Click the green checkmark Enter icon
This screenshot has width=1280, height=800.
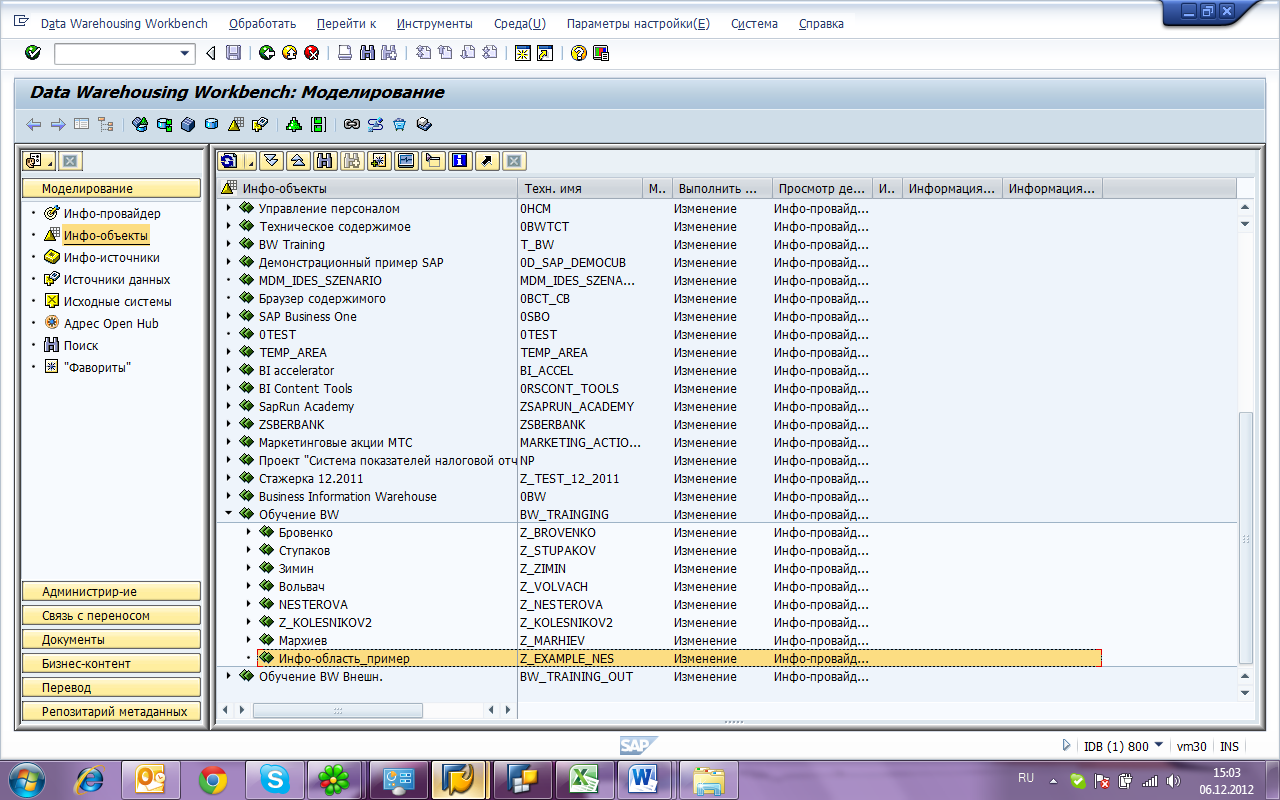pyautogui.click(x=33, y=53)
